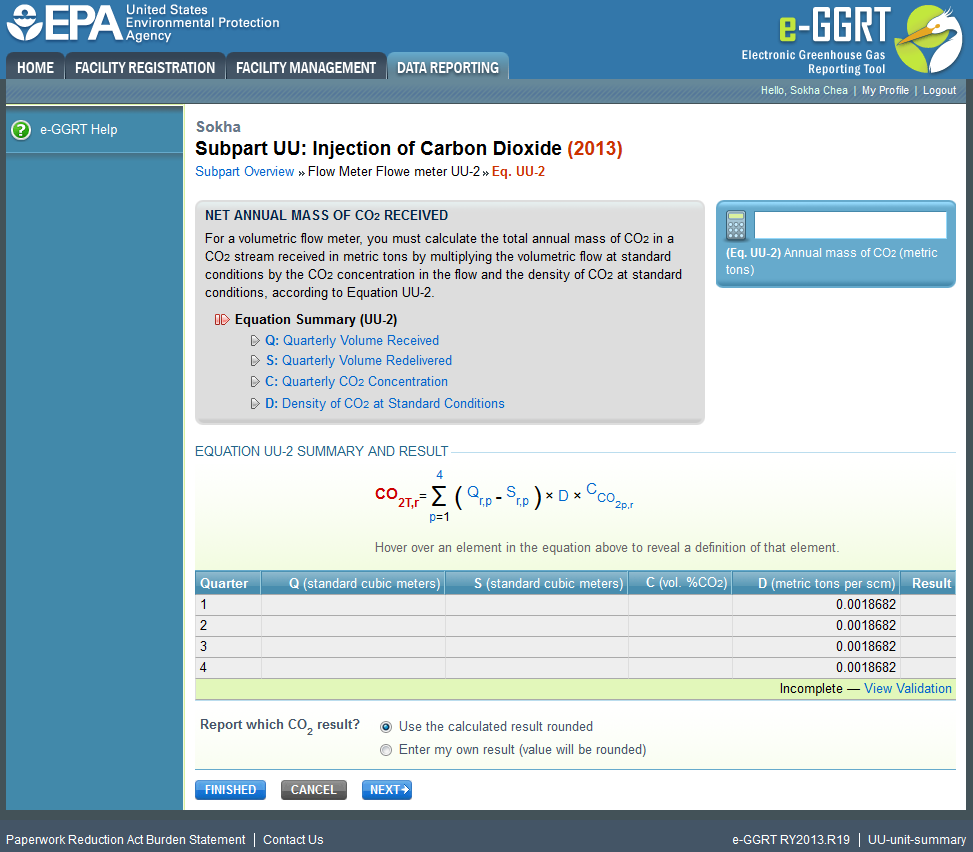Open Paperwork Reduction Act Burden Statement

click(x=125, y=840)
